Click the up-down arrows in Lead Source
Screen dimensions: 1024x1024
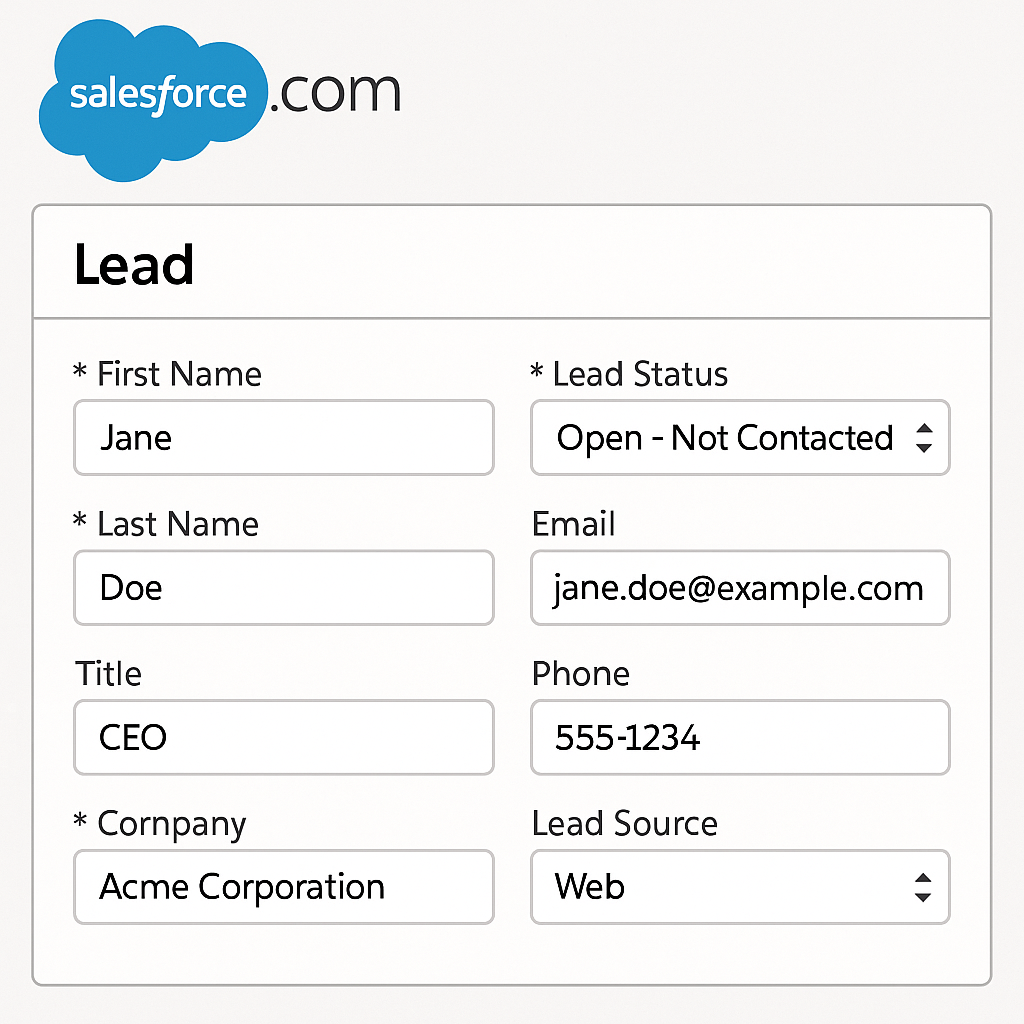click(x=924, y=887)
